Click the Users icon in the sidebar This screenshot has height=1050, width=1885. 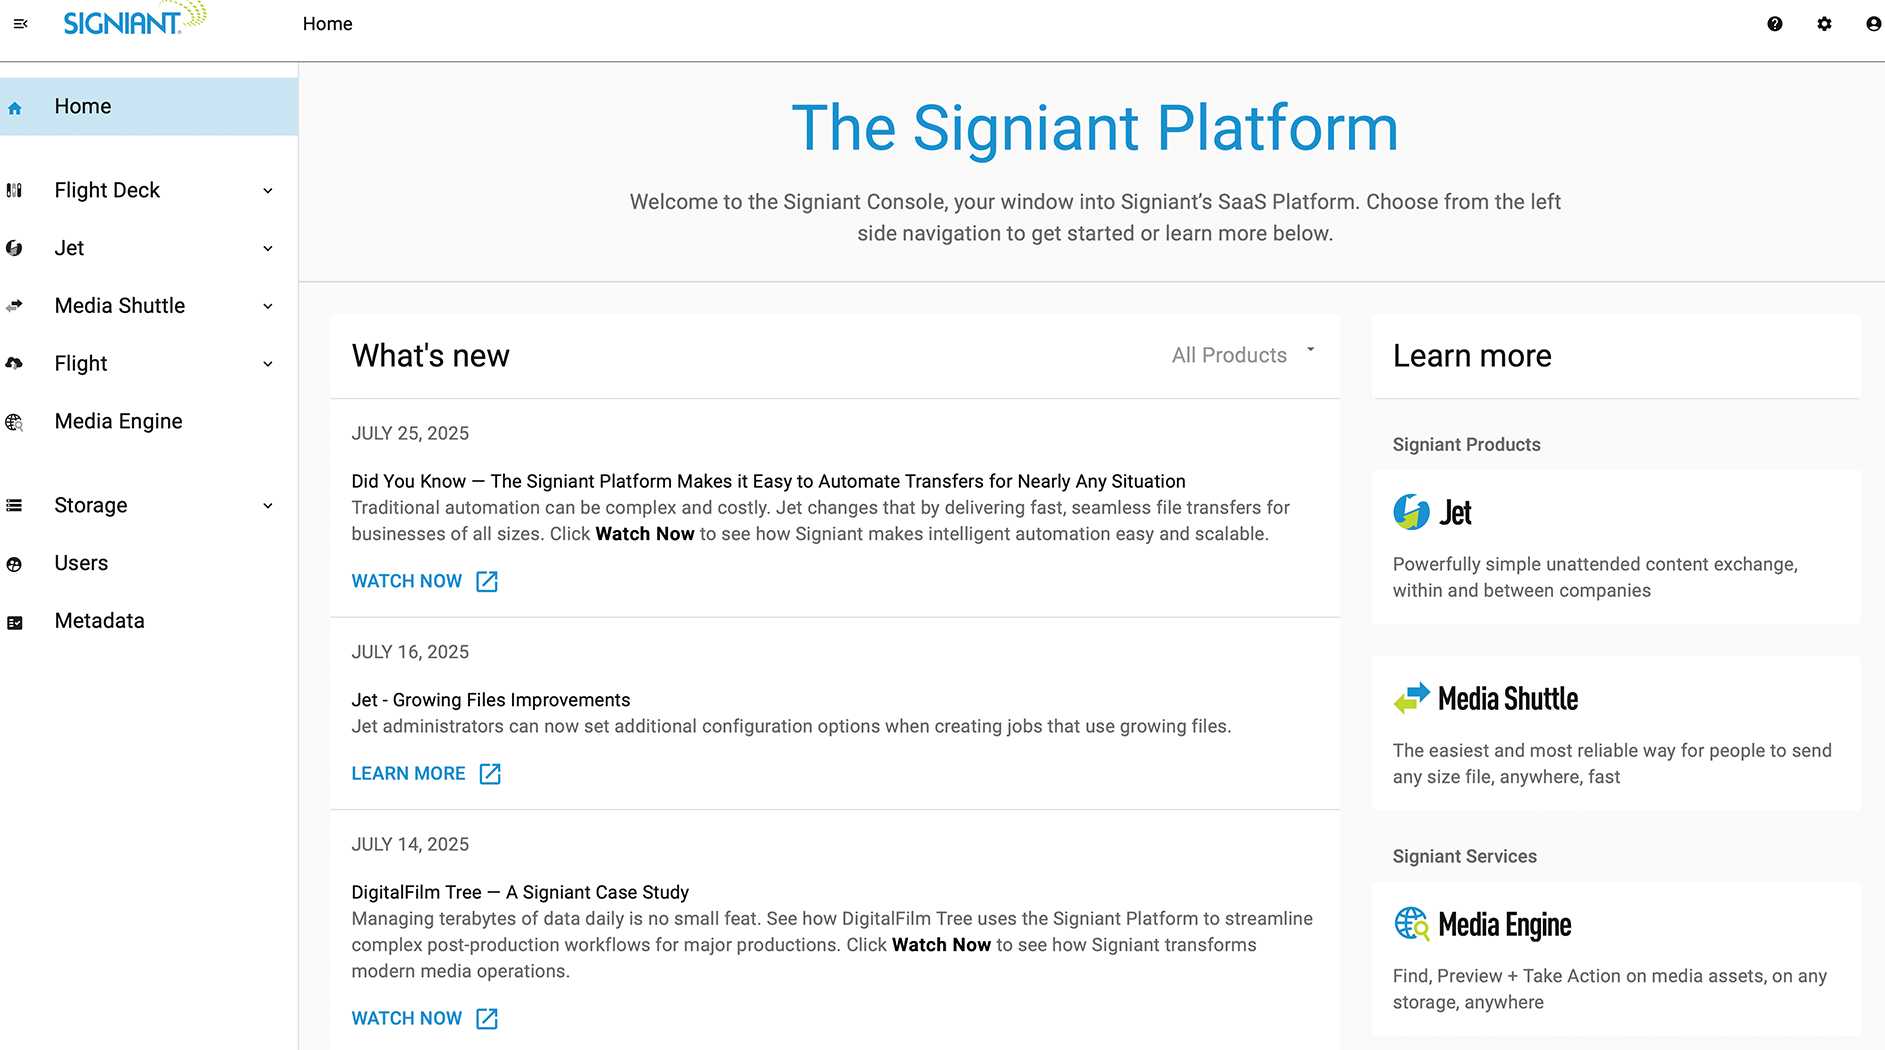[15, 564]
